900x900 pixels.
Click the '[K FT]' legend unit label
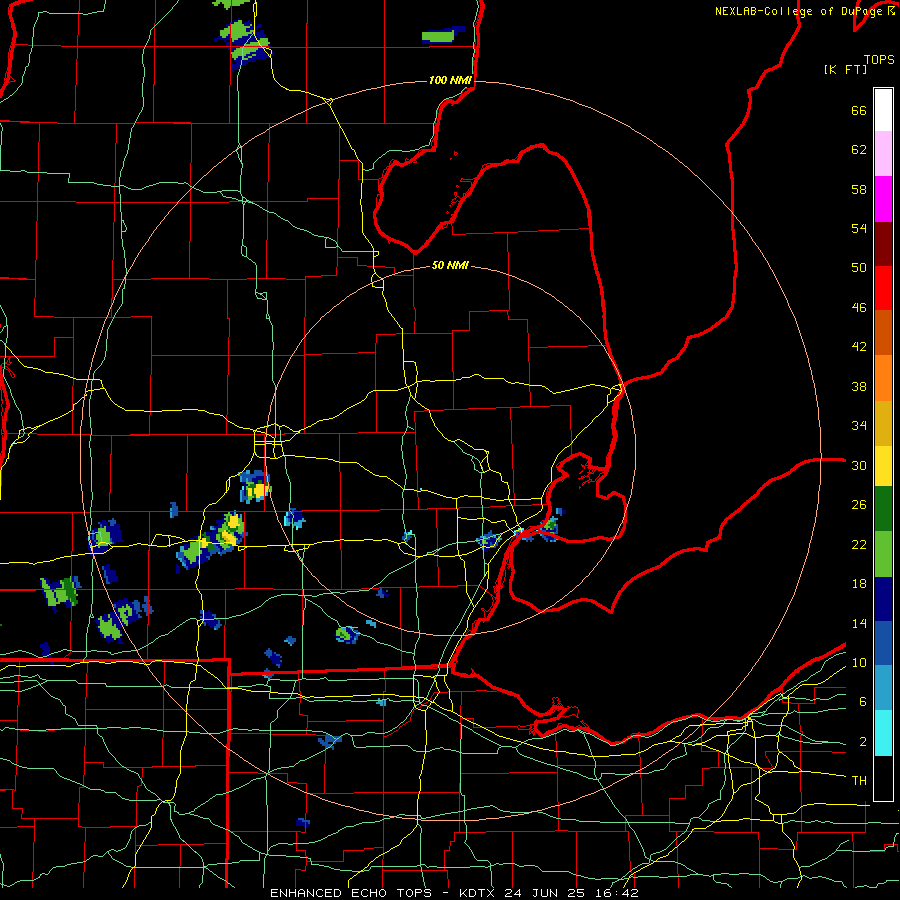click(x=846, y=69)
